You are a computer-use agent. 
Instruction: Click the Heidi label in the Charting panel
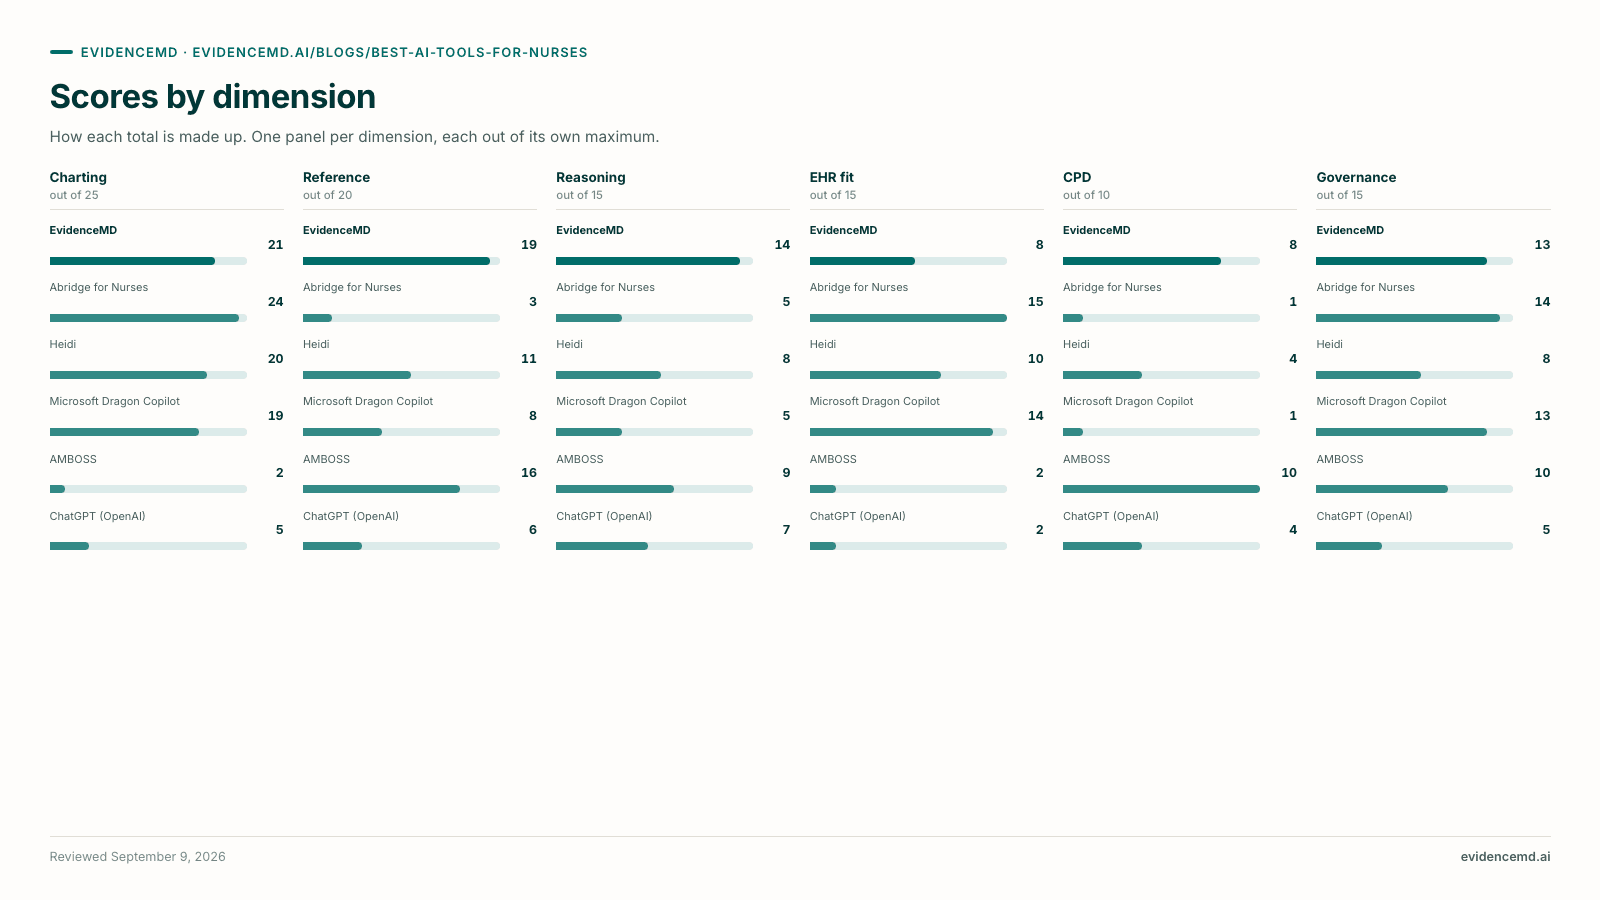63,344
